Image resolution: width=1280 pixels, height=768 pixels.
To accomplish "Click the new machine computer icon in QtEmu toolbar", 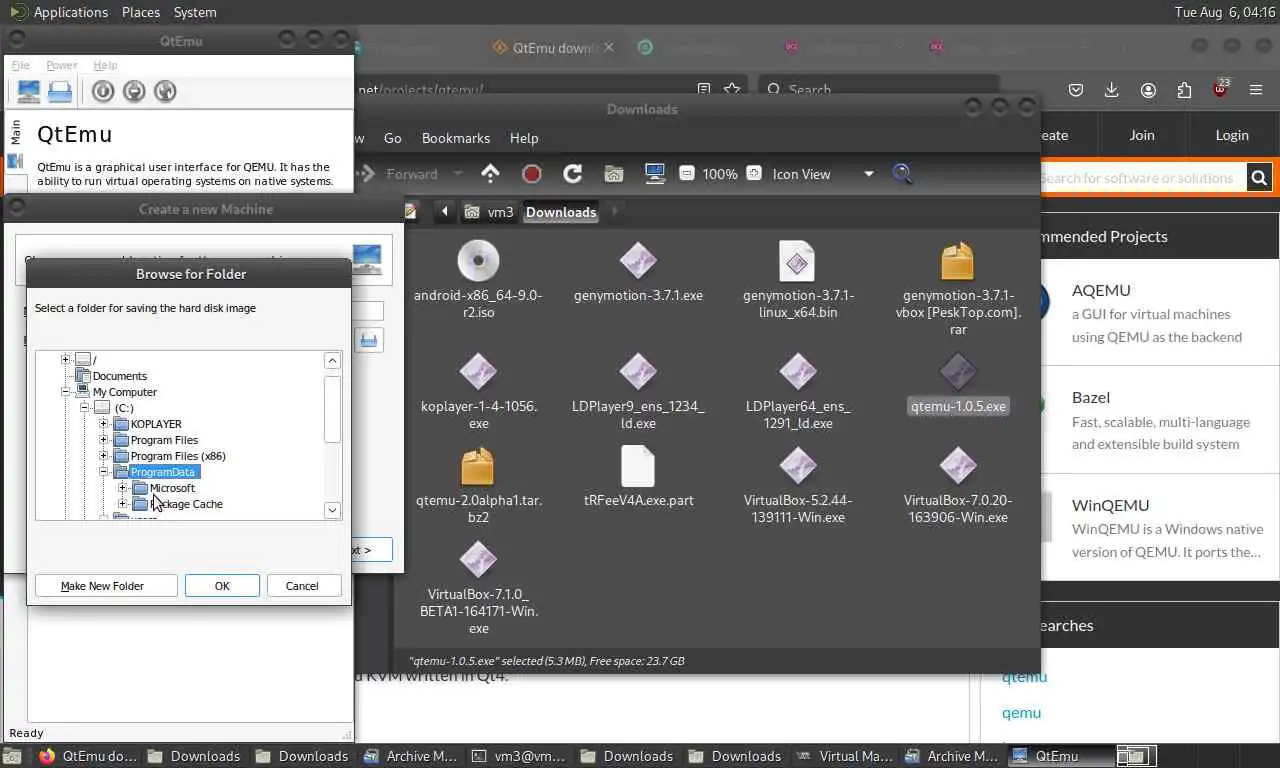I will pyautogui.click(x=29, y=92).
